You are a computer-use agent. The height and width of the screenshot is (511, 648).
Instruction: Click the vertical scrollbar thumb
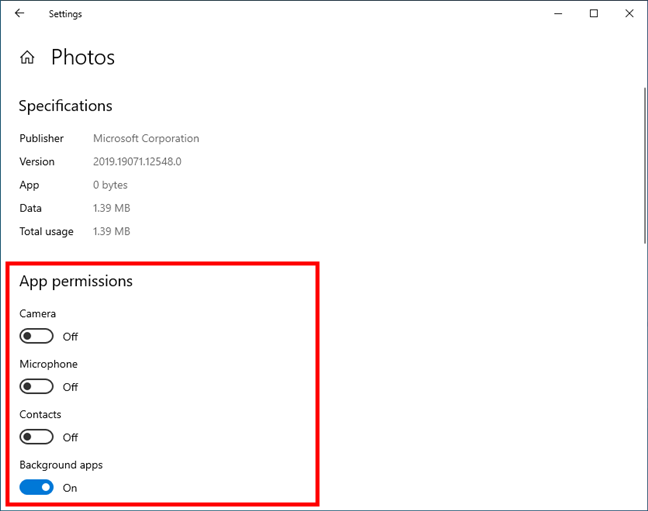645,165
